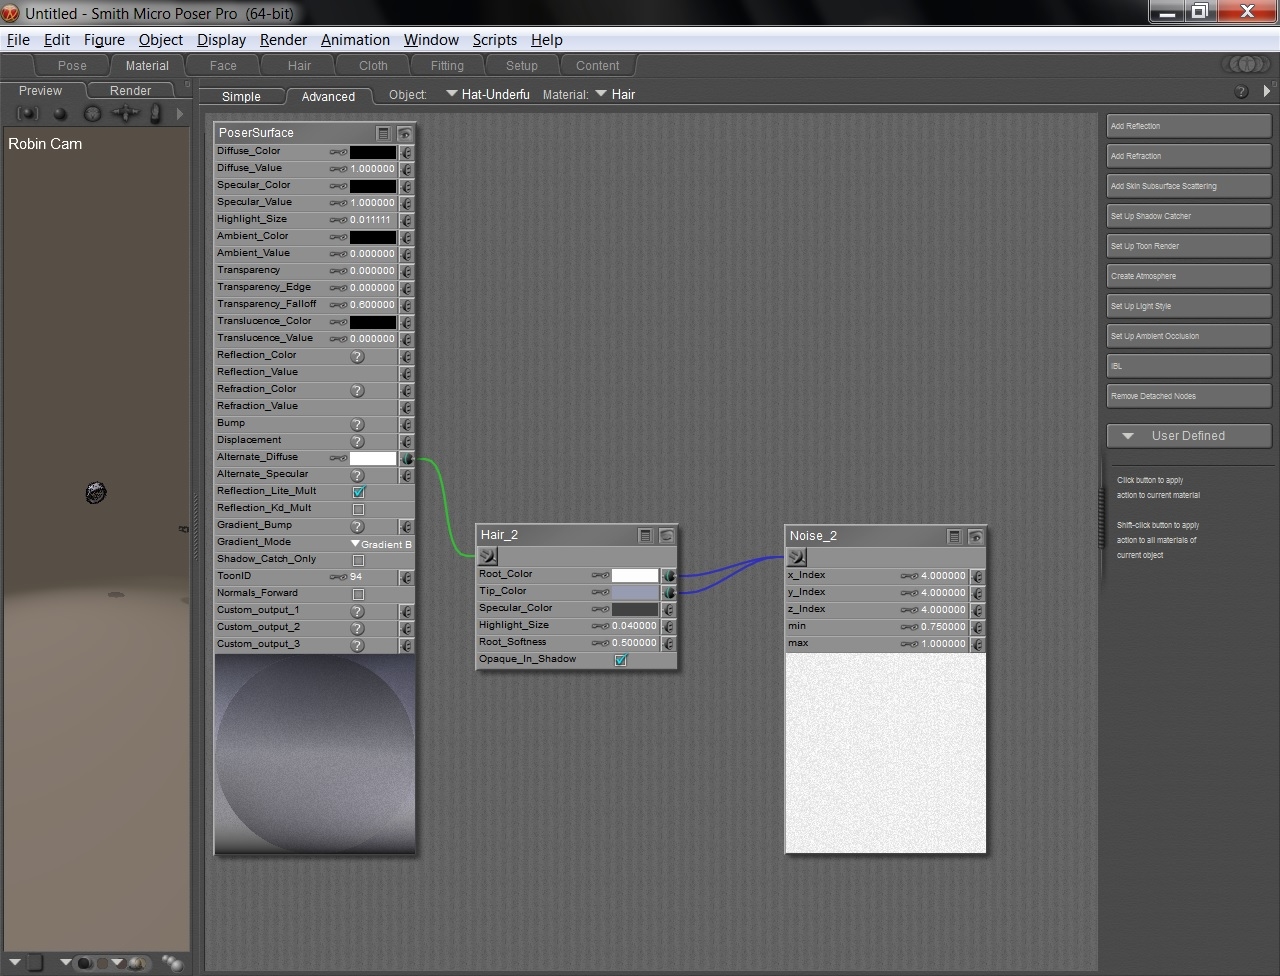Viewport: 1280px width, 976px height.
Task: Click the Add Reflection button
Action: [x=1188, y=126]
